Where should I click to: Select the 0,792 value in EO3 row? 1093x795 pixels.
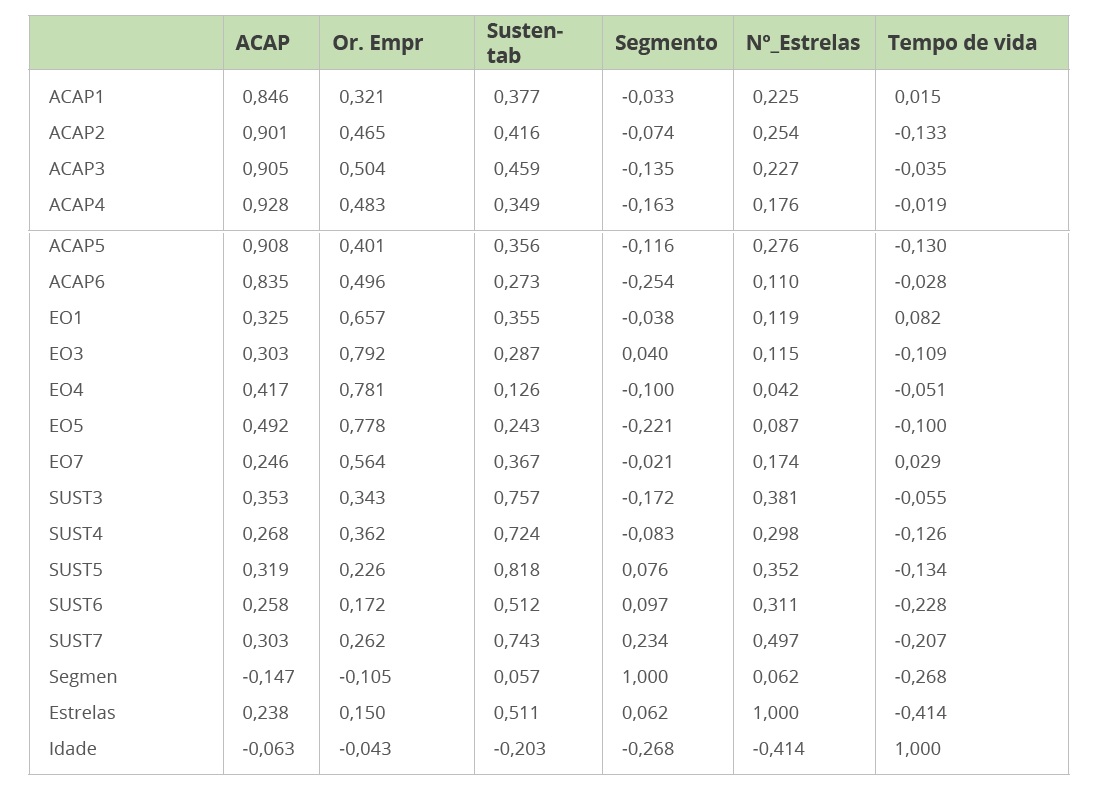click(361, 354)
